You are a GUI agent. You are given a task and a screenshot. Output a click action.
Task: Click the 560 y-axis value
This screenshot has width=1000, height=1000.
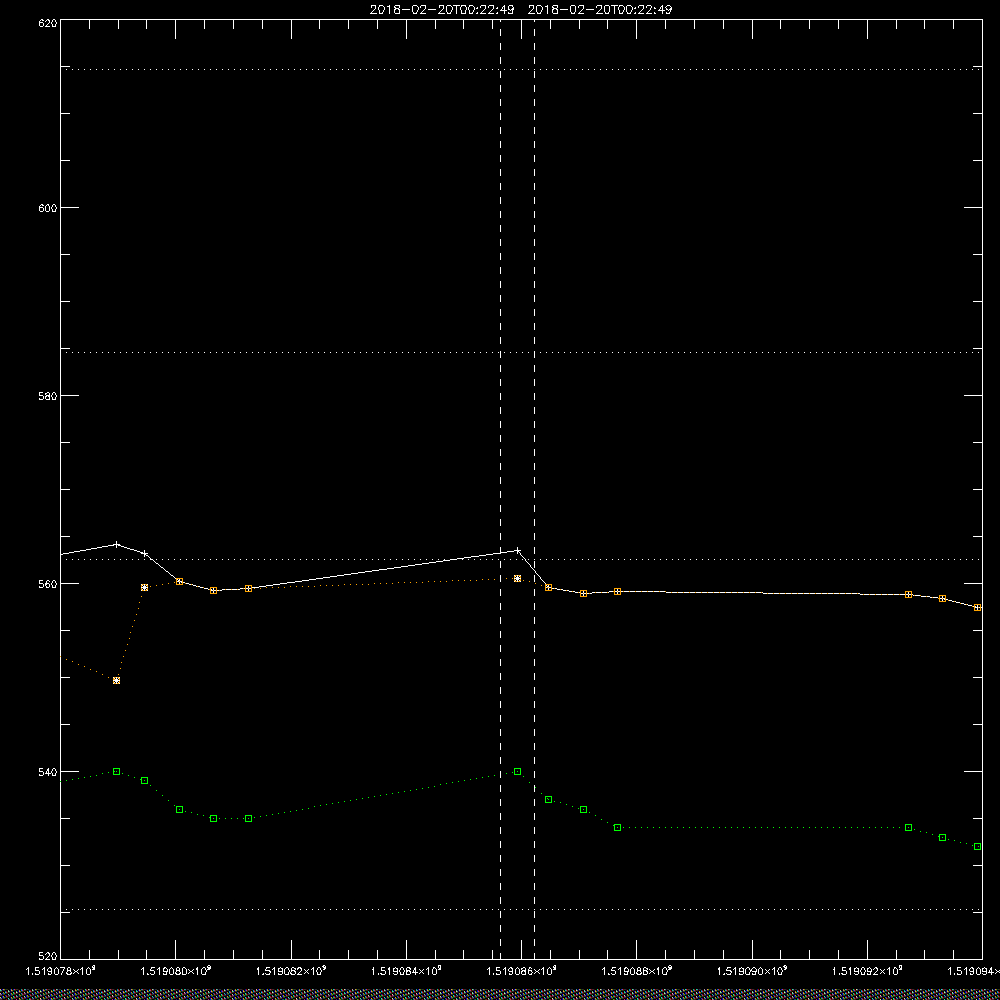point(48,584)
